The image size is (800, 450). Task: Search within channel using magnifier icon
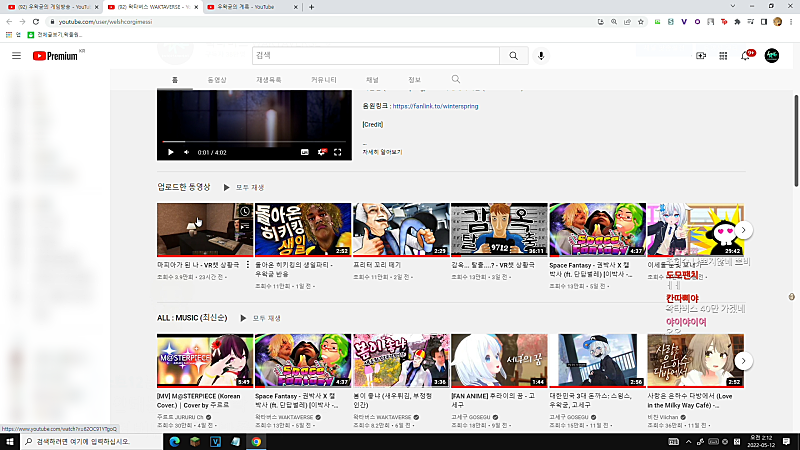click(x=456, y=79)
